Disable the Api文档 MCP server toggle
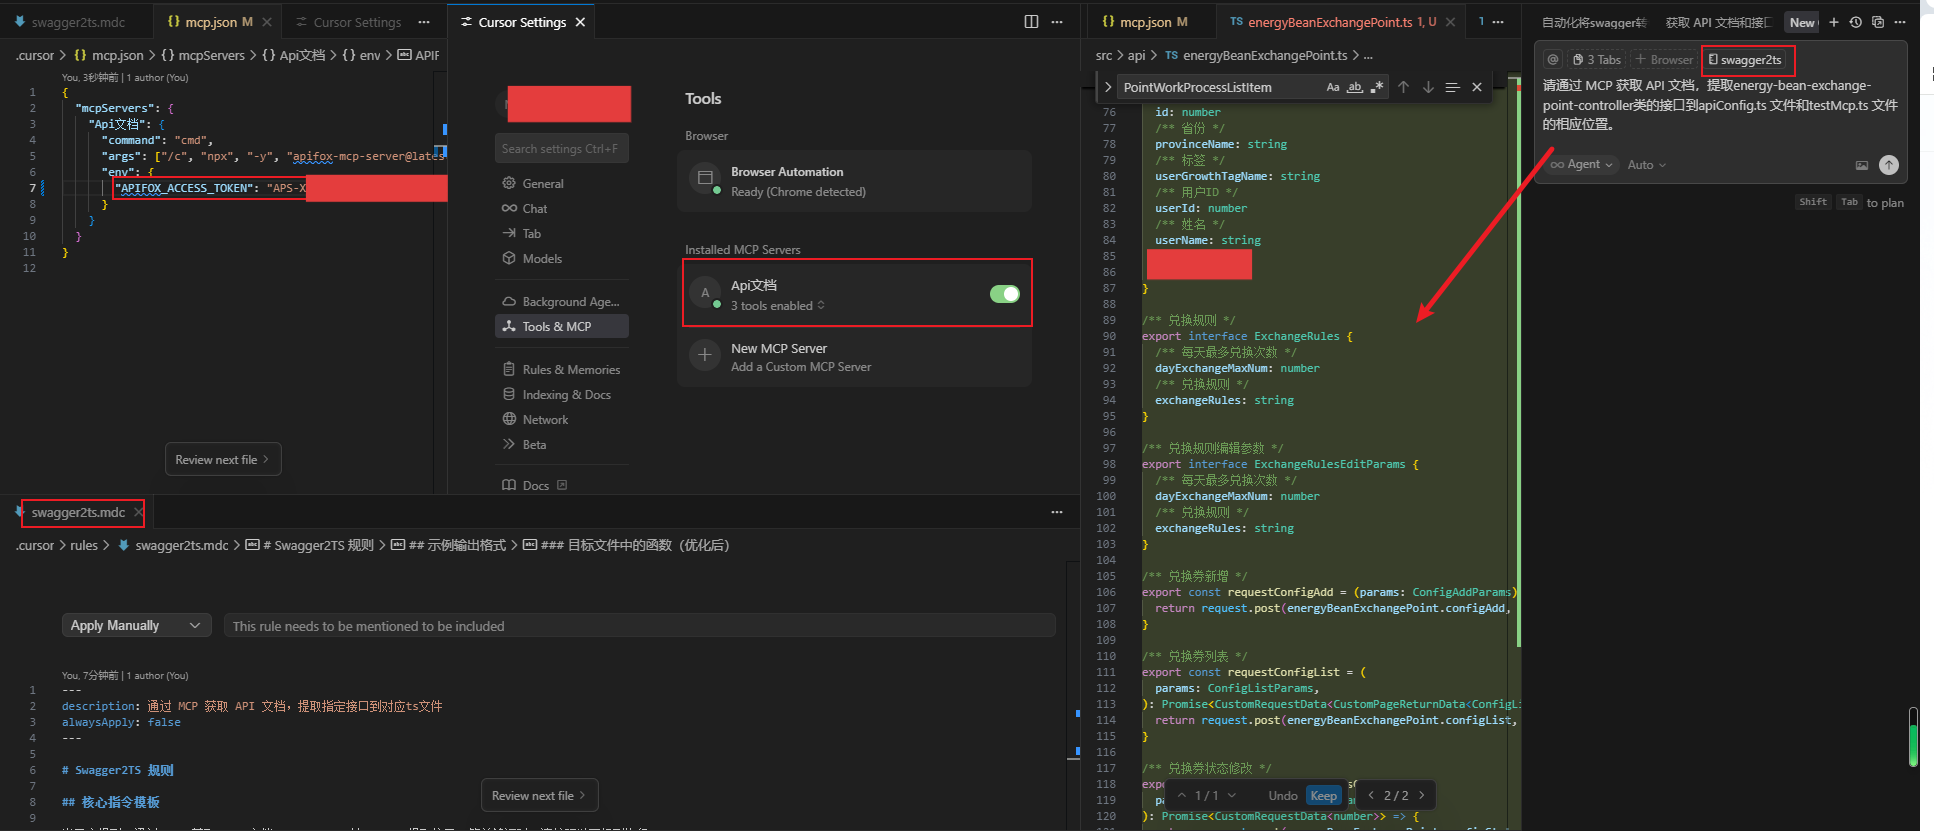This screenshot has height=831, width=1934. [1004, 294]
